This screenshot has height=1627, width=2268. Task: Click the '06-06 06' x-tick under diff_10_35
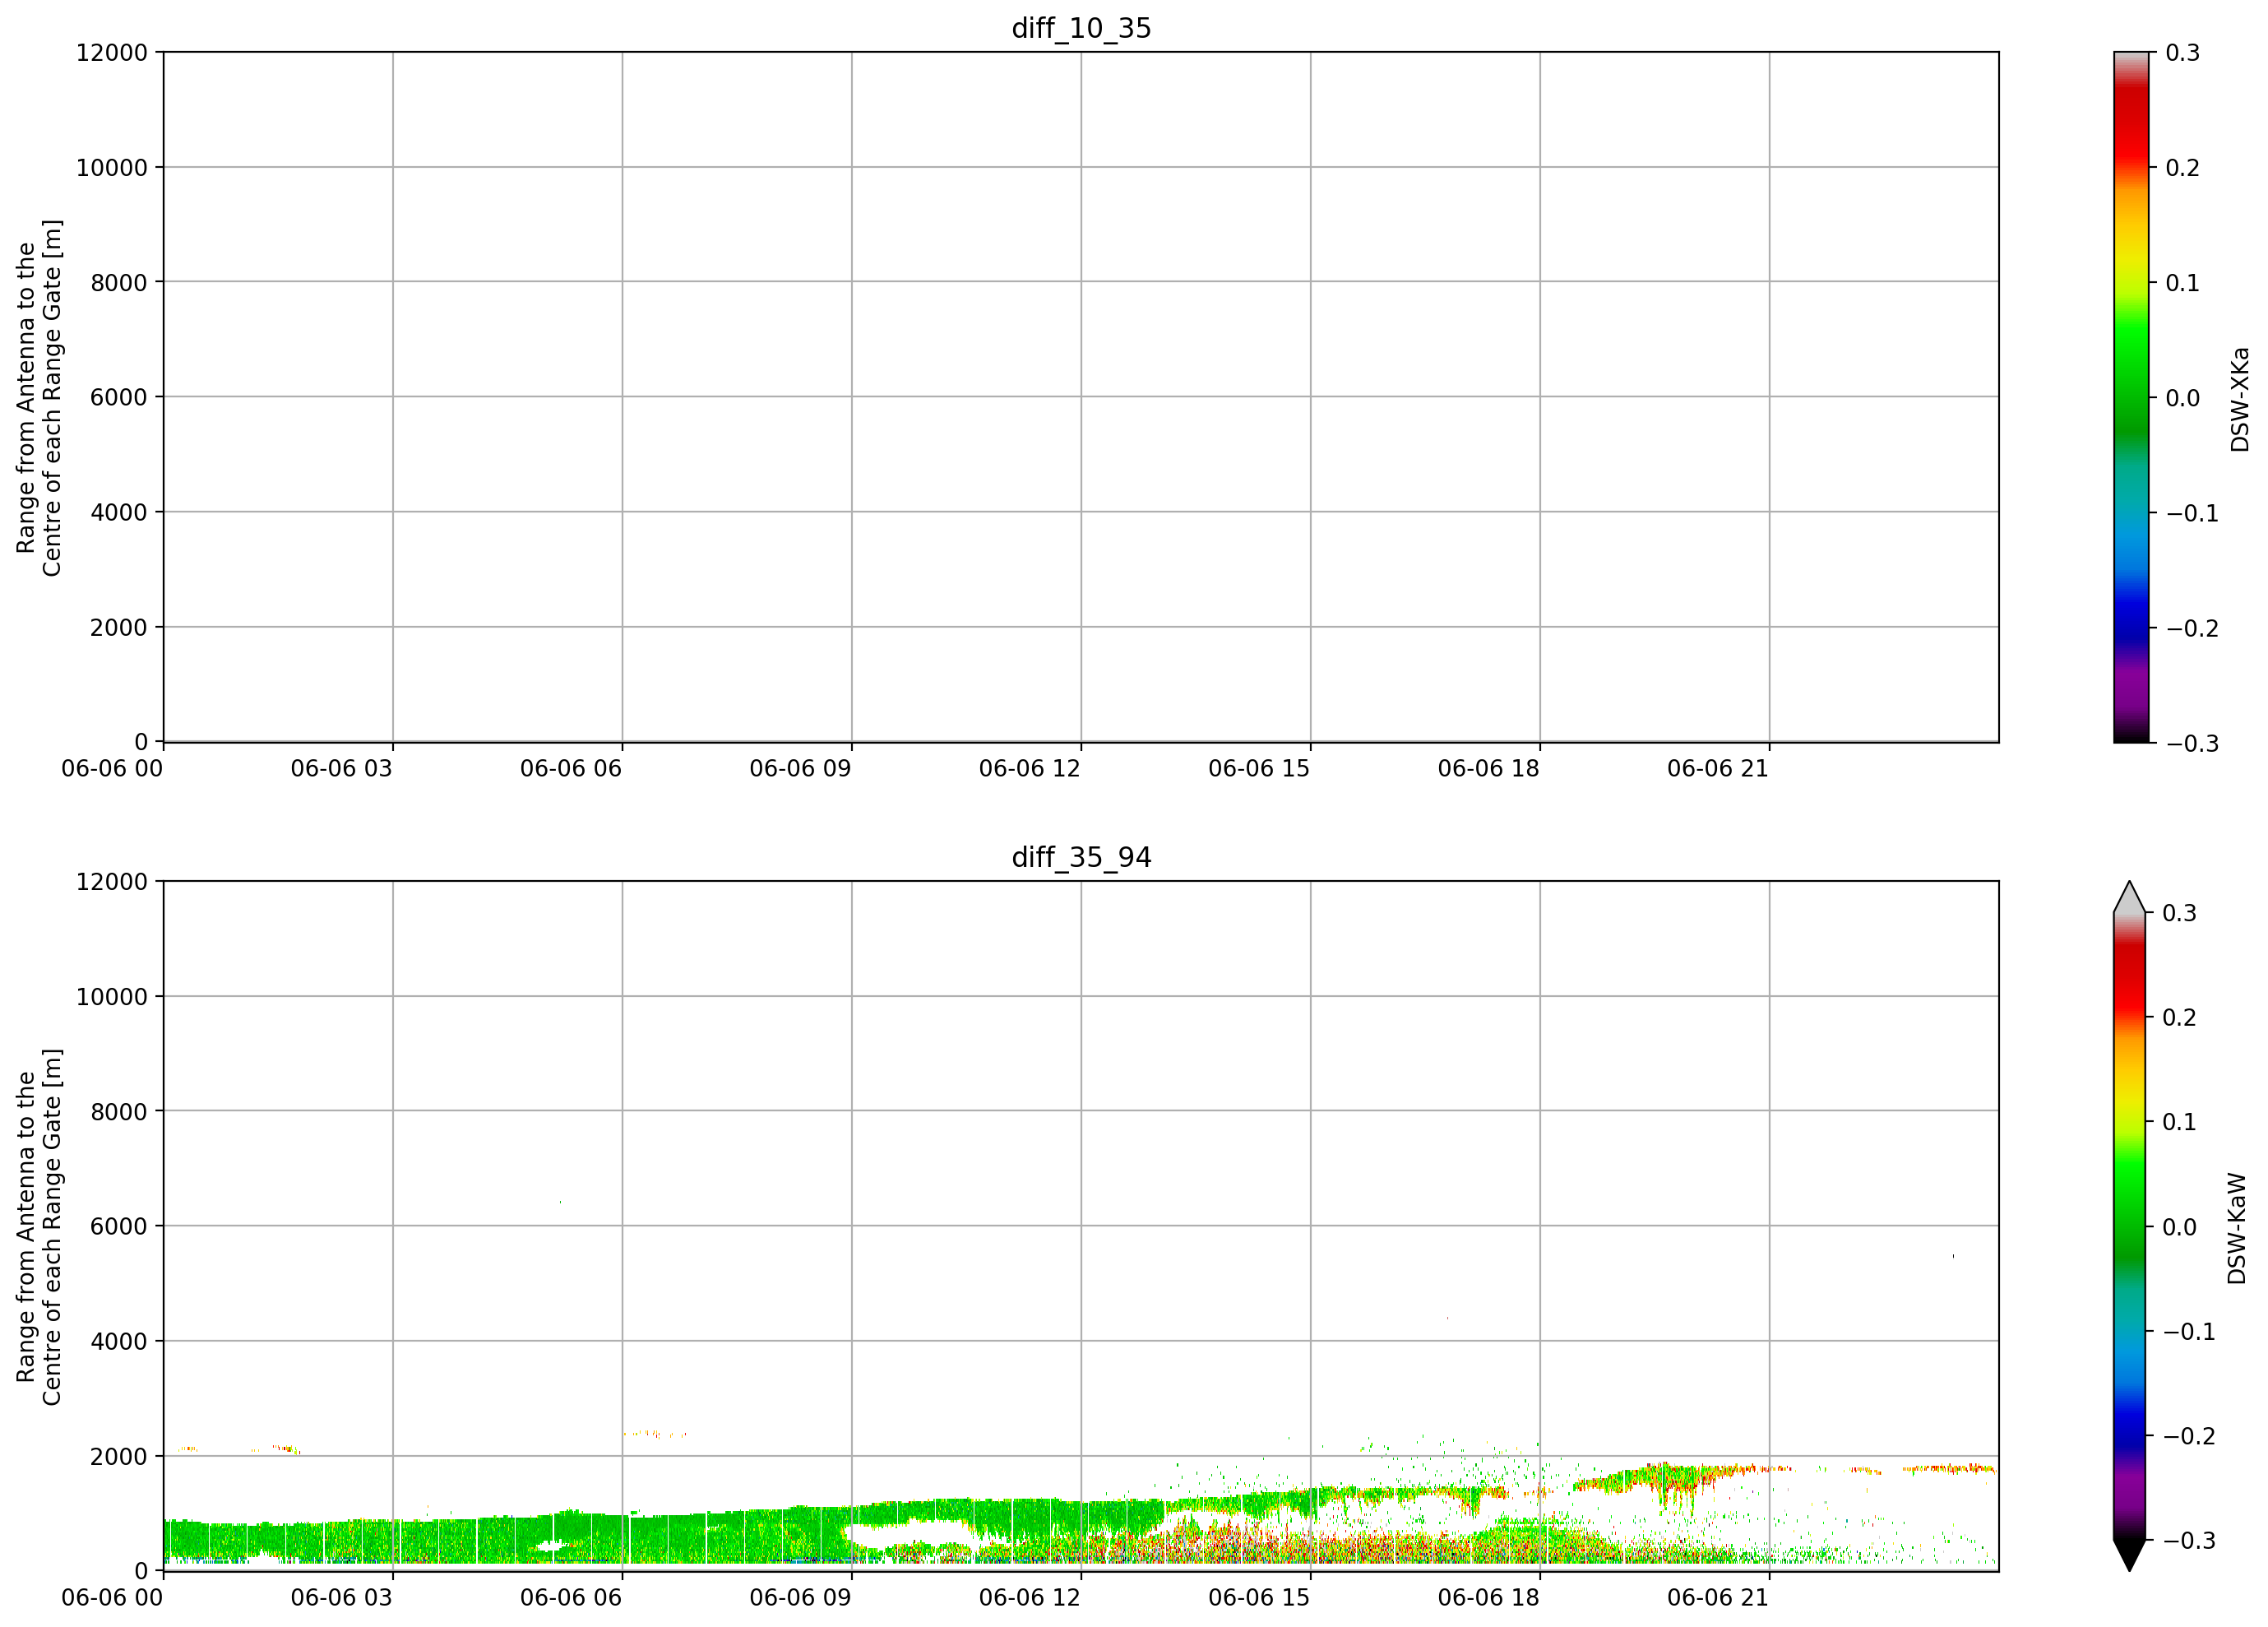(571, 768)
